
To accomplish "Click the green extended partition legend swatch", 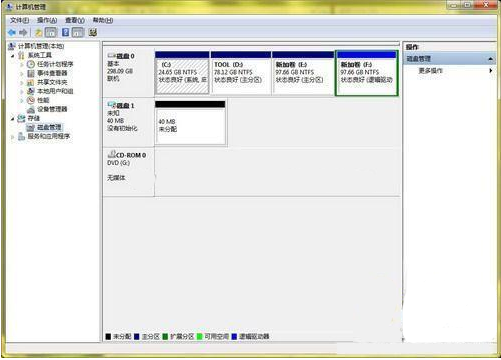I will pyautogui.click(x=165, y=336).
